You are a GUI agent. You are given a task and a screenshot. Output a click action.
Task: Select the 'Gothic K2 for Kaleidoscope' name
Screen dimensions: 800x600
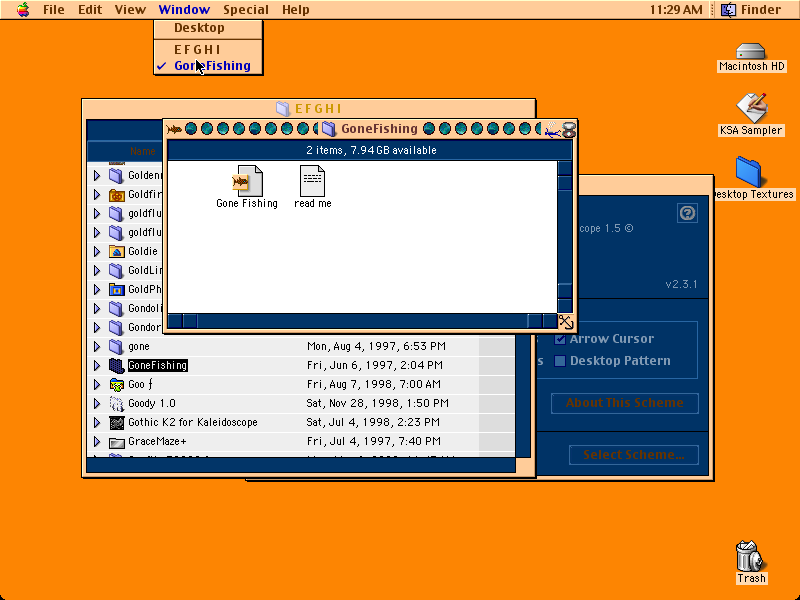[192, 422]
